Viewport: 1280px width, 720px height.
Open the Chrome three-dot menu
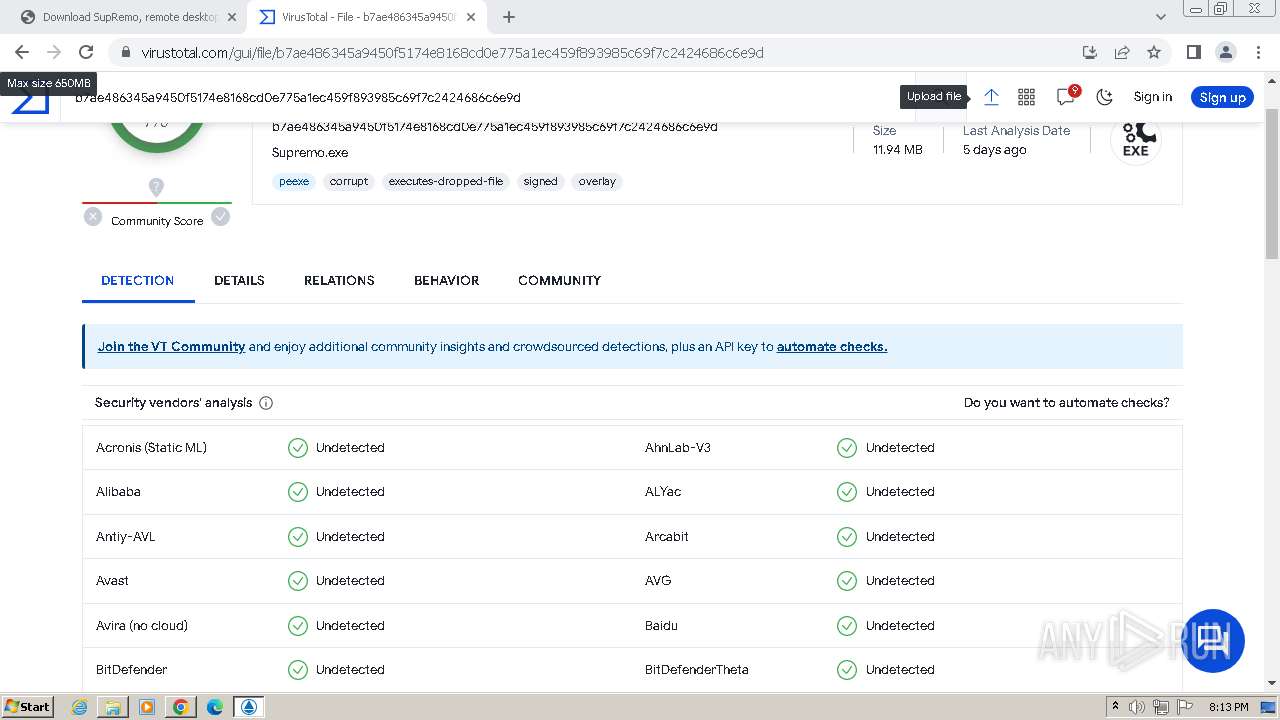[x=1258, y=52]
